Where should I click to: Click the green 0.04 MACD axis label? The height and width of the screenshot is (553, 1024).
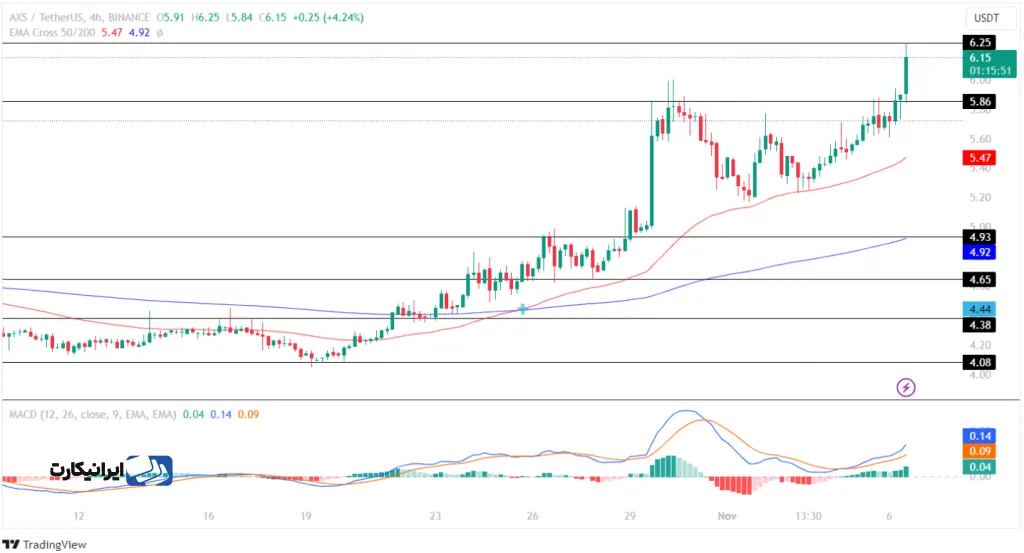tap(980, 467)
